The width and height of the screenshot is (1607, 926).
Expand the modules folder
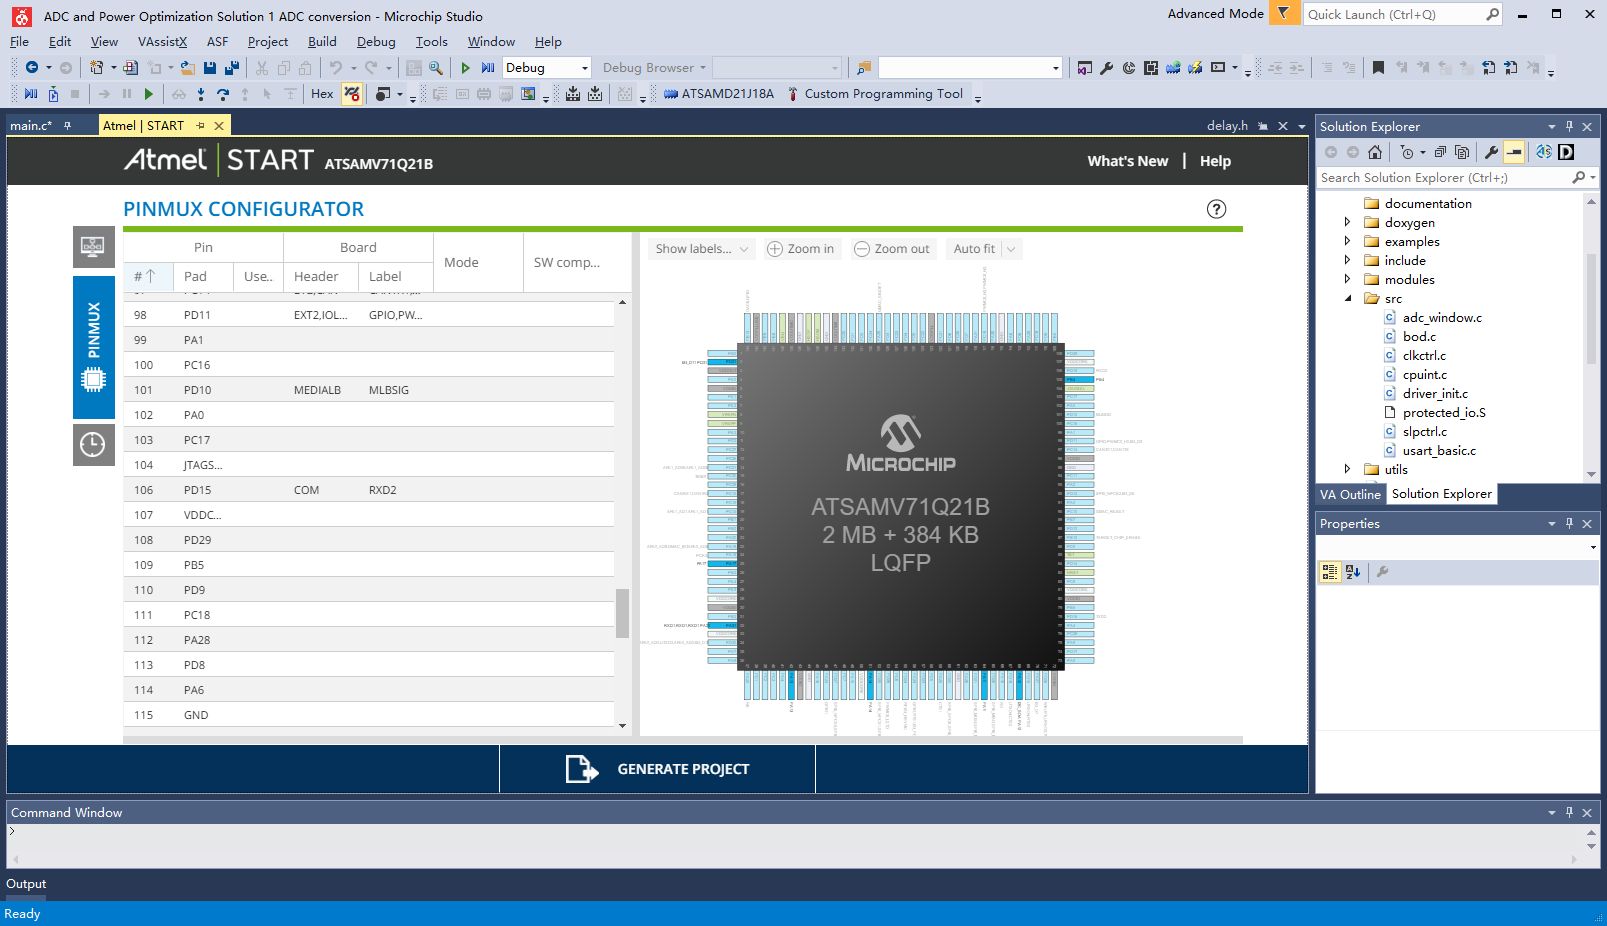pyautogui.click(x=1347, y=279)
